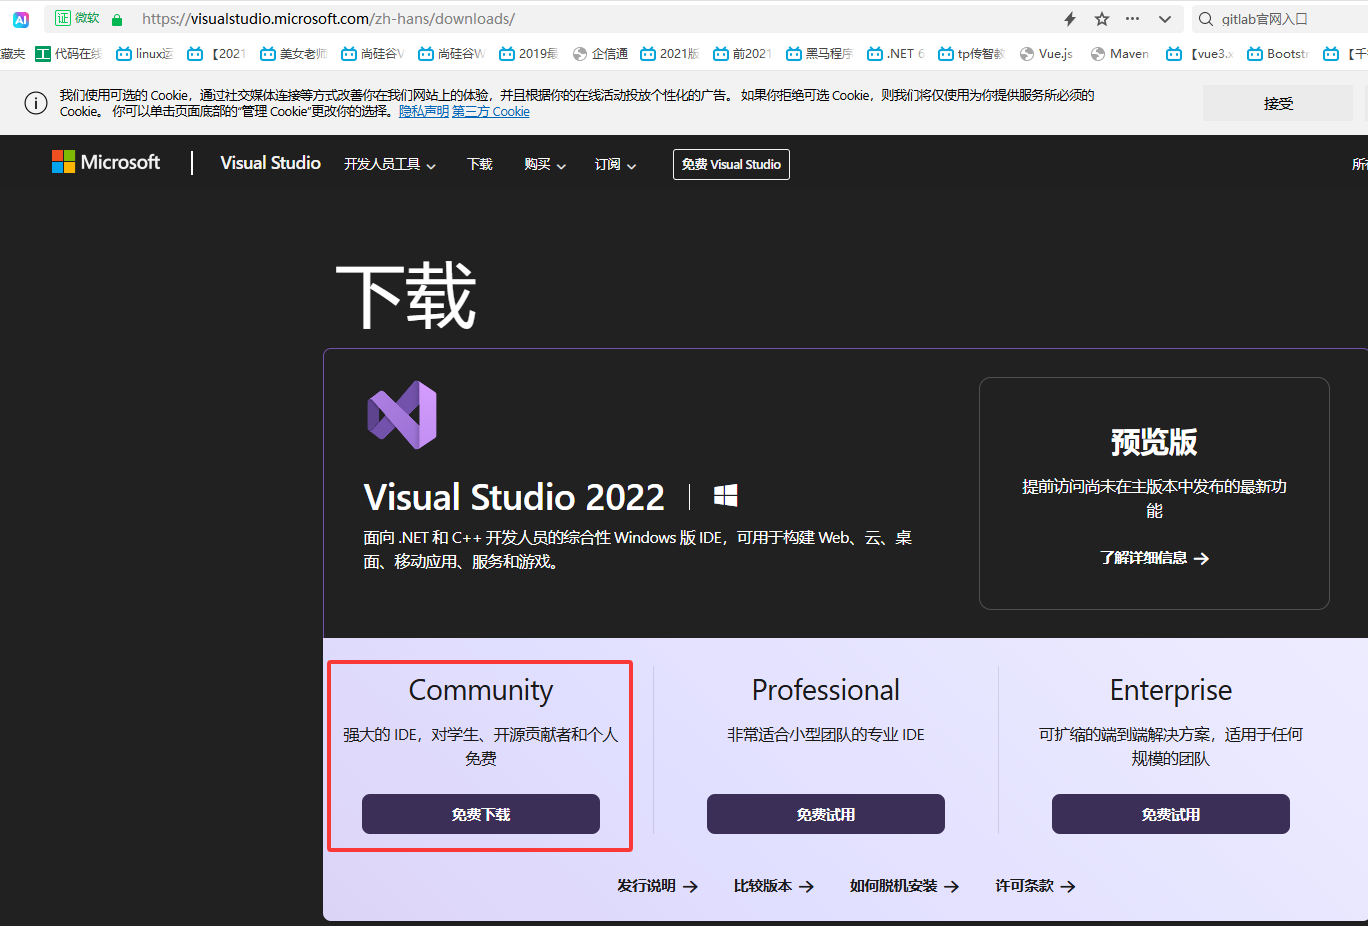Viewport: 1368px width, 926px height.
Task: Open the 美女老师 bookmark
Action: pyautogui.click(x=294, y=54)
